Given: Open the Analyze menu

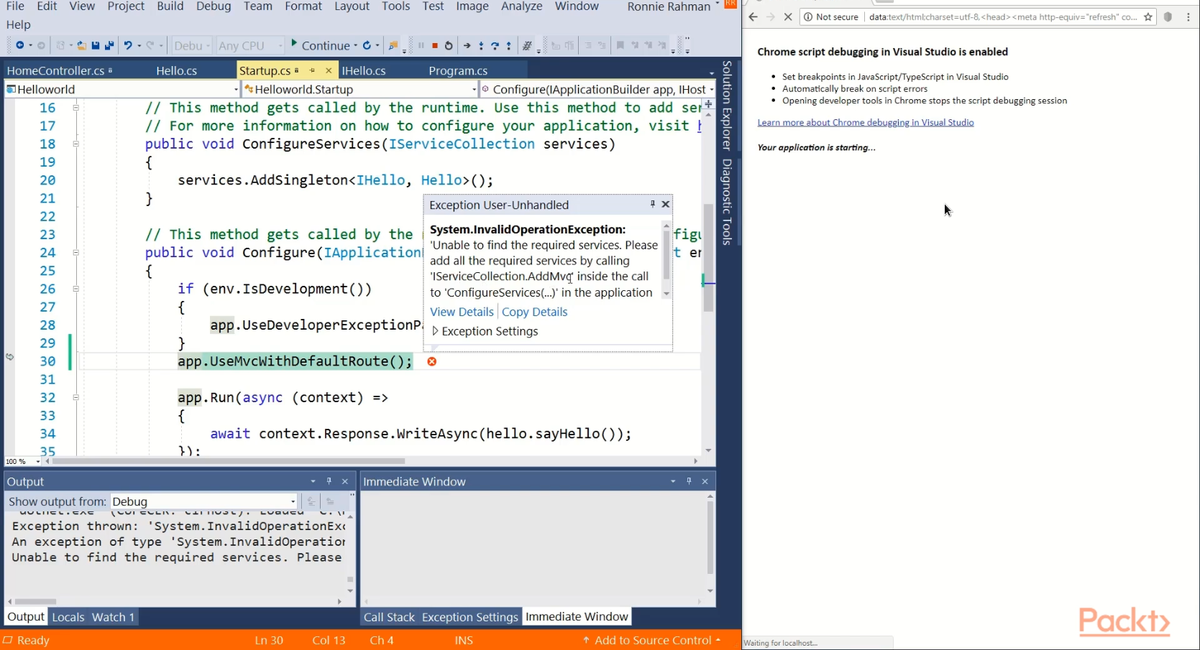Looking at the screenshot, I should pyautogui.click(x=521, y=6).
